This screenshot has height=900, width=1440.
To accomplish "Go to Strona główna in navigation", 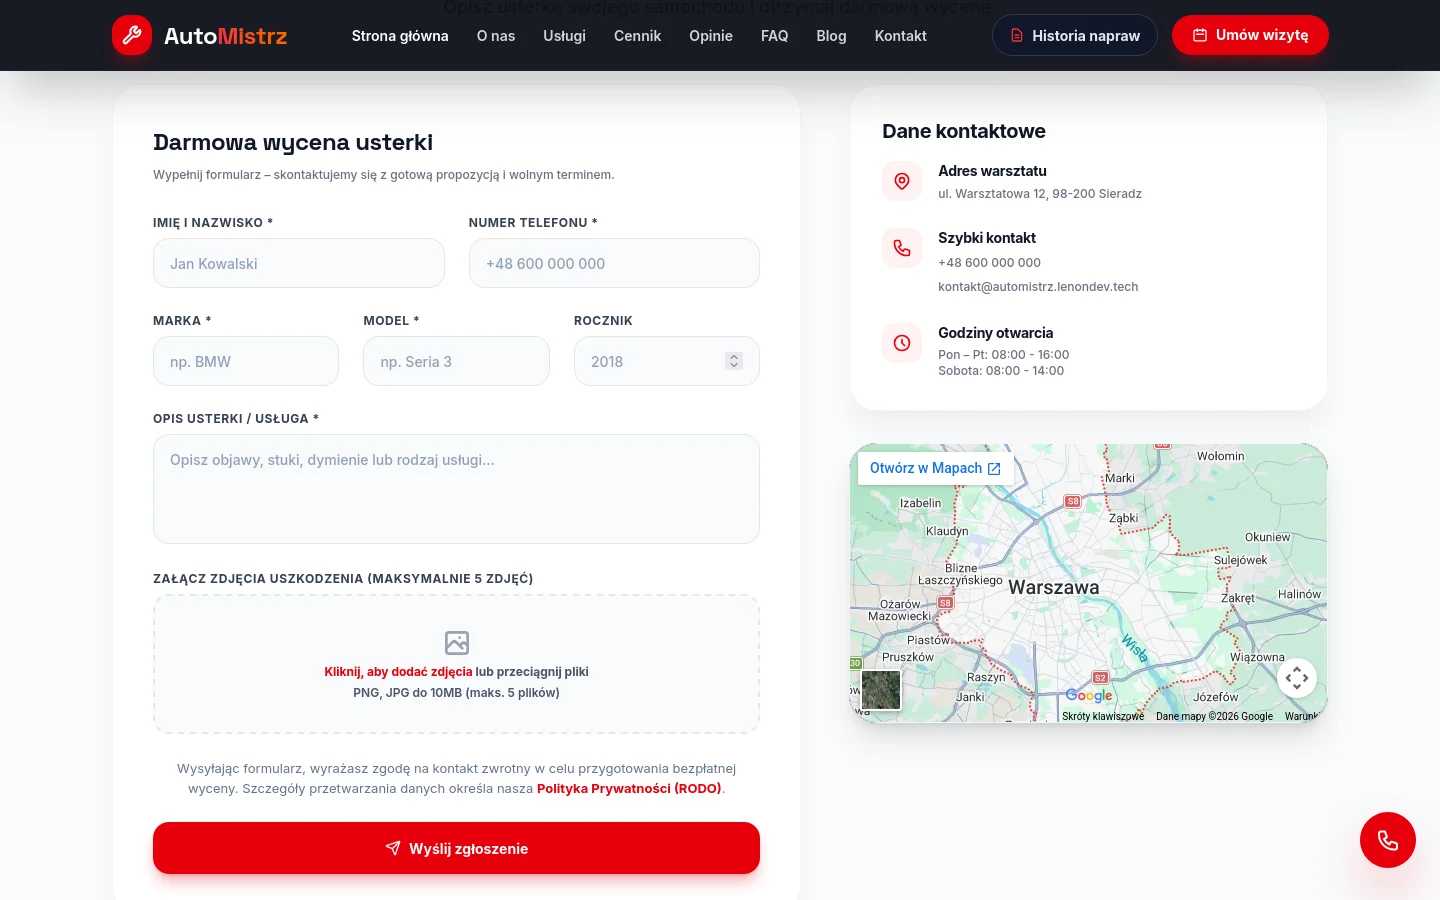I will 400,36.
